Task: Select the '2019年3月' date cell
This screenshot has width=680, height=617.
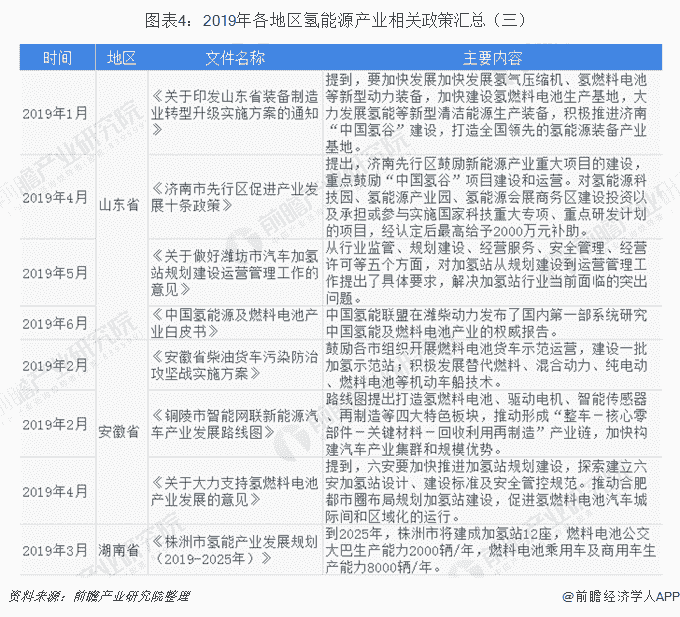Action: (55, 550)
